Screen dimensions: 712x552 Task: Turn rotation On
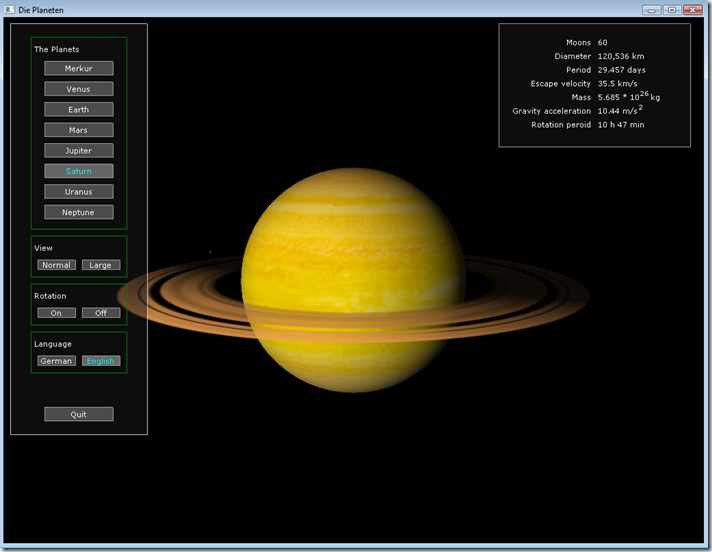tap(56, 313)
